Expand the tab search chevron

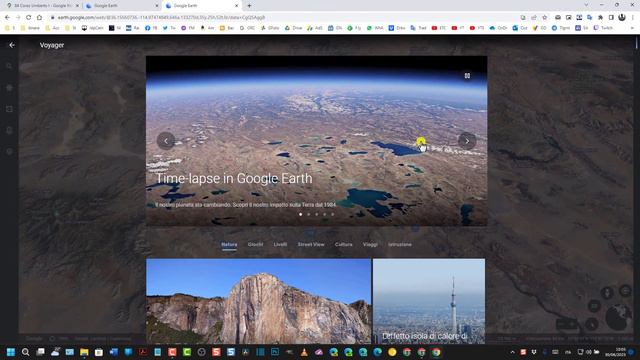point(586,5)
